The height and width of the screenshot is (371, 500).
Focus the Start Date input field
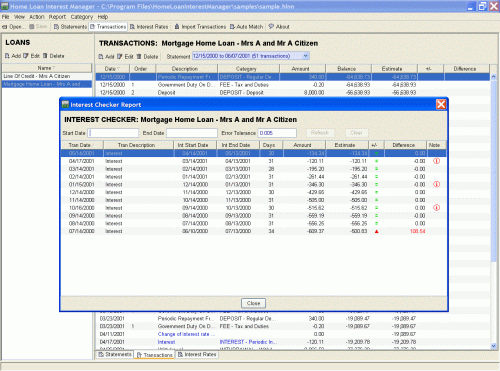click(x=113, y=133)
